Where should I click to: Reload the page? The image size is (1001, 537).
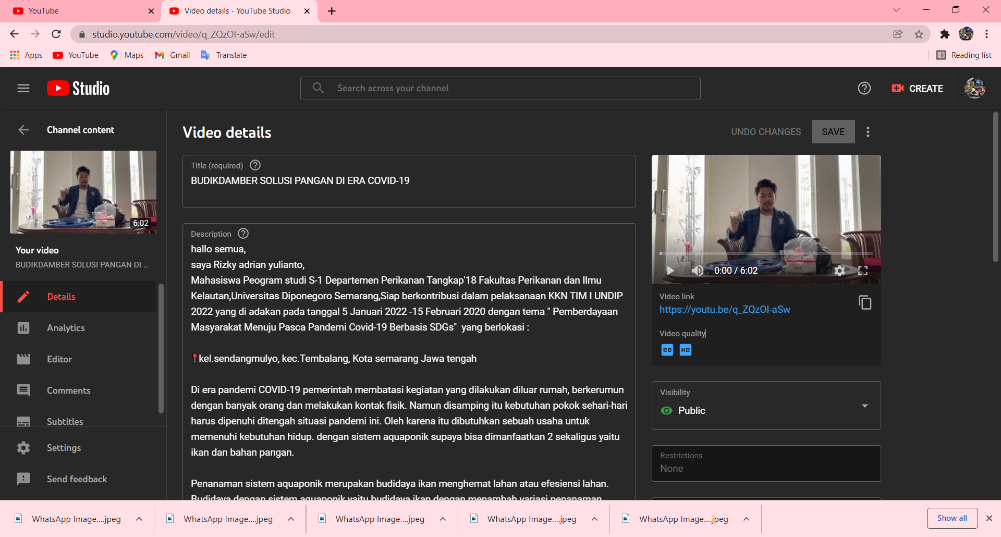tap(56, 34)
